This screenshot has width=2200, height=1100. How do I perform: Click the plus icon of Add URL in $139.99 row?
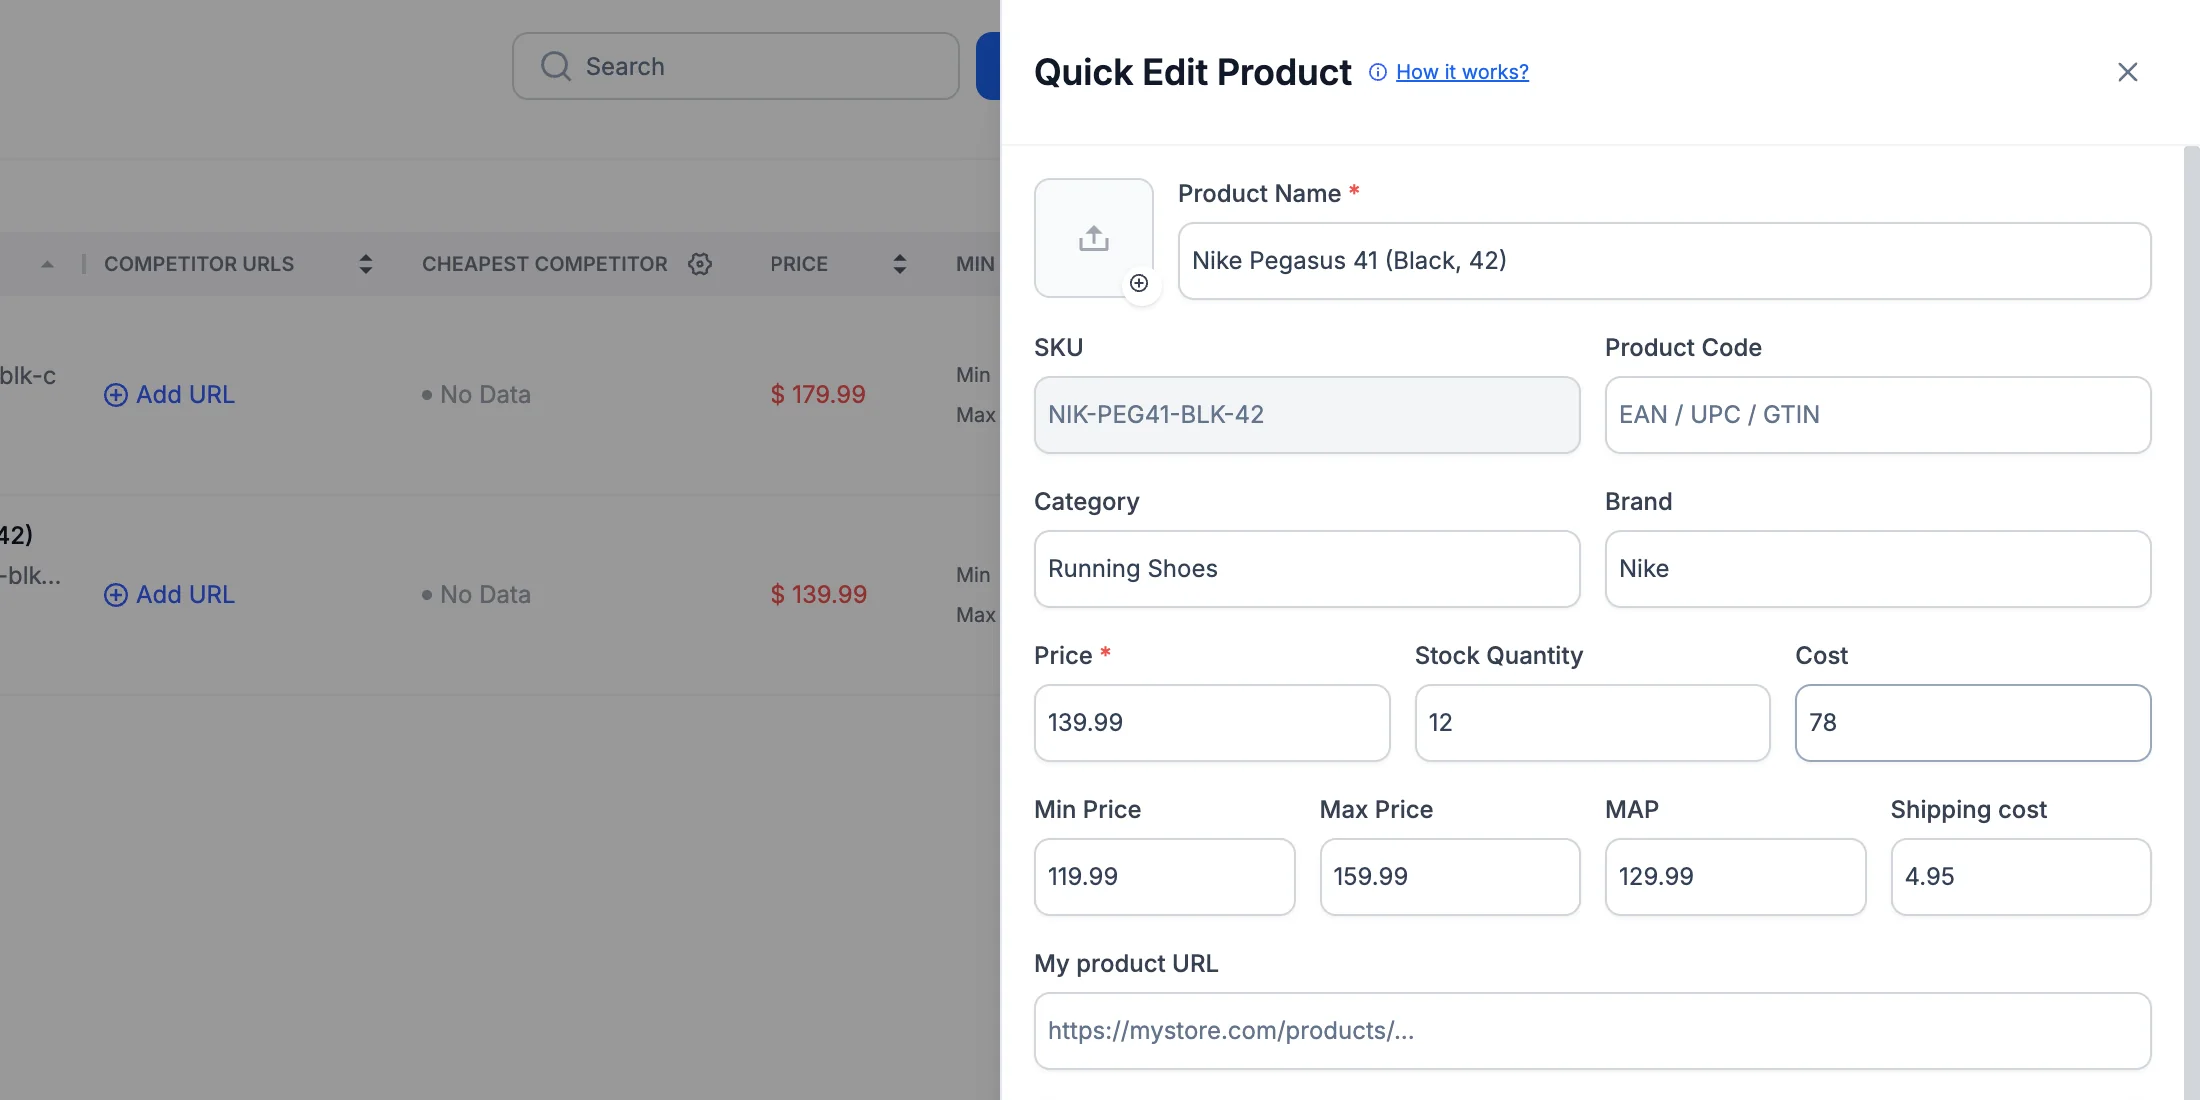[x=116, y=595]
